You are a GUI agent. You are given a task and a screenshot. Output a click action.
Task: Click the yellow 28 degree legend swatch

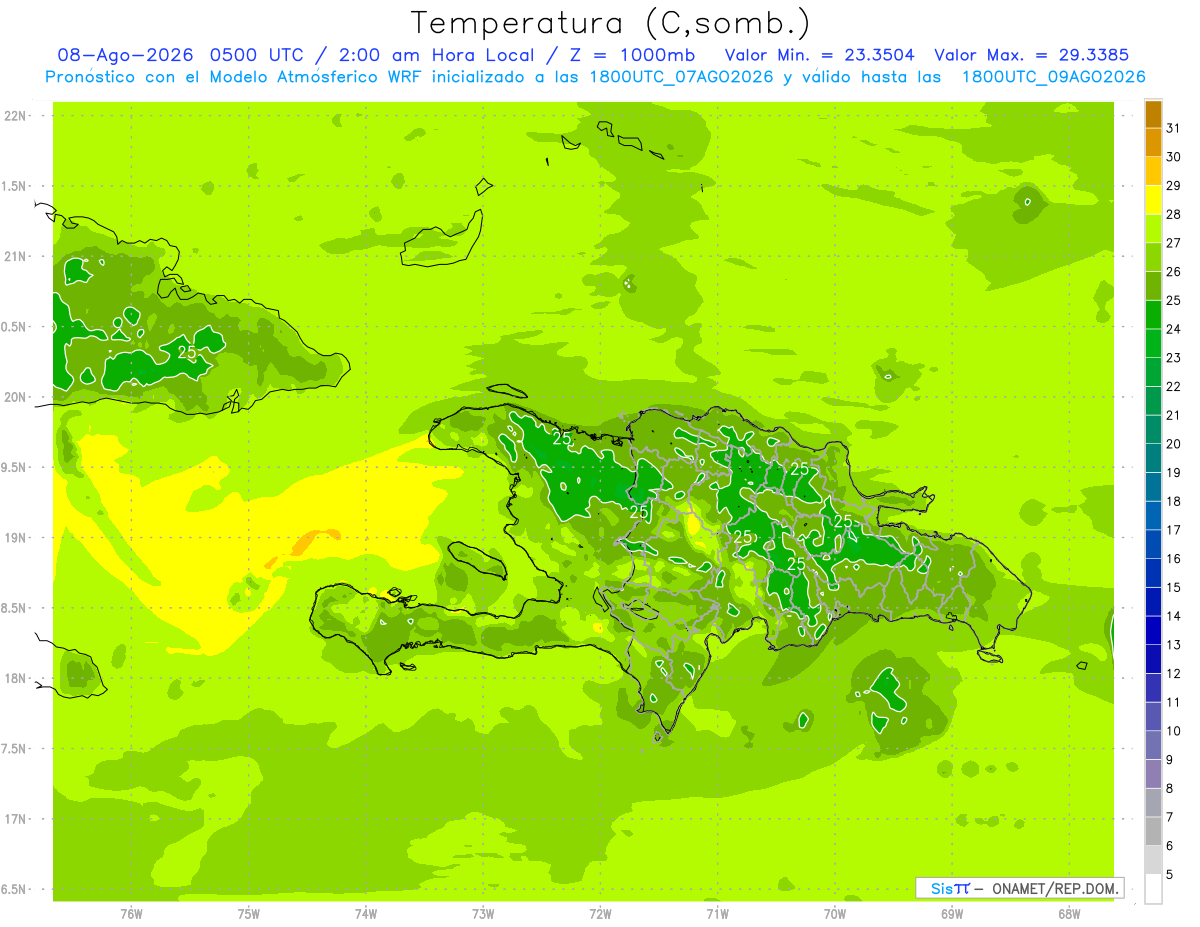pos(1153,200)
